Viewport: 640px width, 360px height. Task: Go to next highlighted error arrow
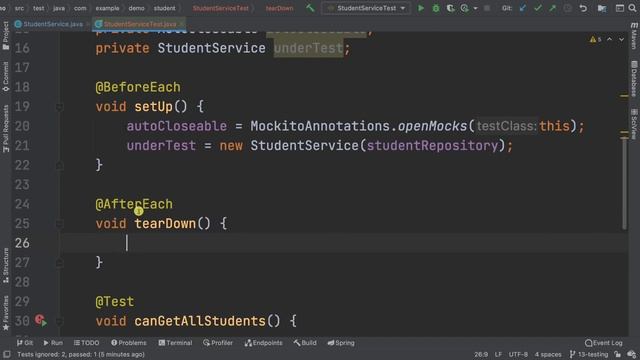pos(621,40)
